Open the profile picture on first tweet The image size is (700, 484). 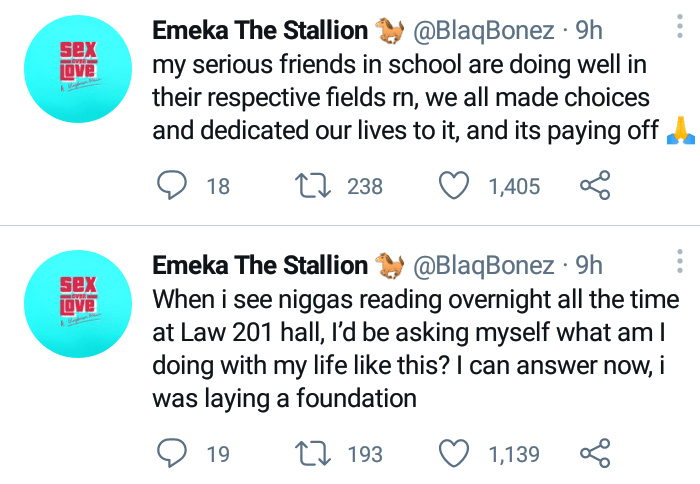[x=78, y=69]
